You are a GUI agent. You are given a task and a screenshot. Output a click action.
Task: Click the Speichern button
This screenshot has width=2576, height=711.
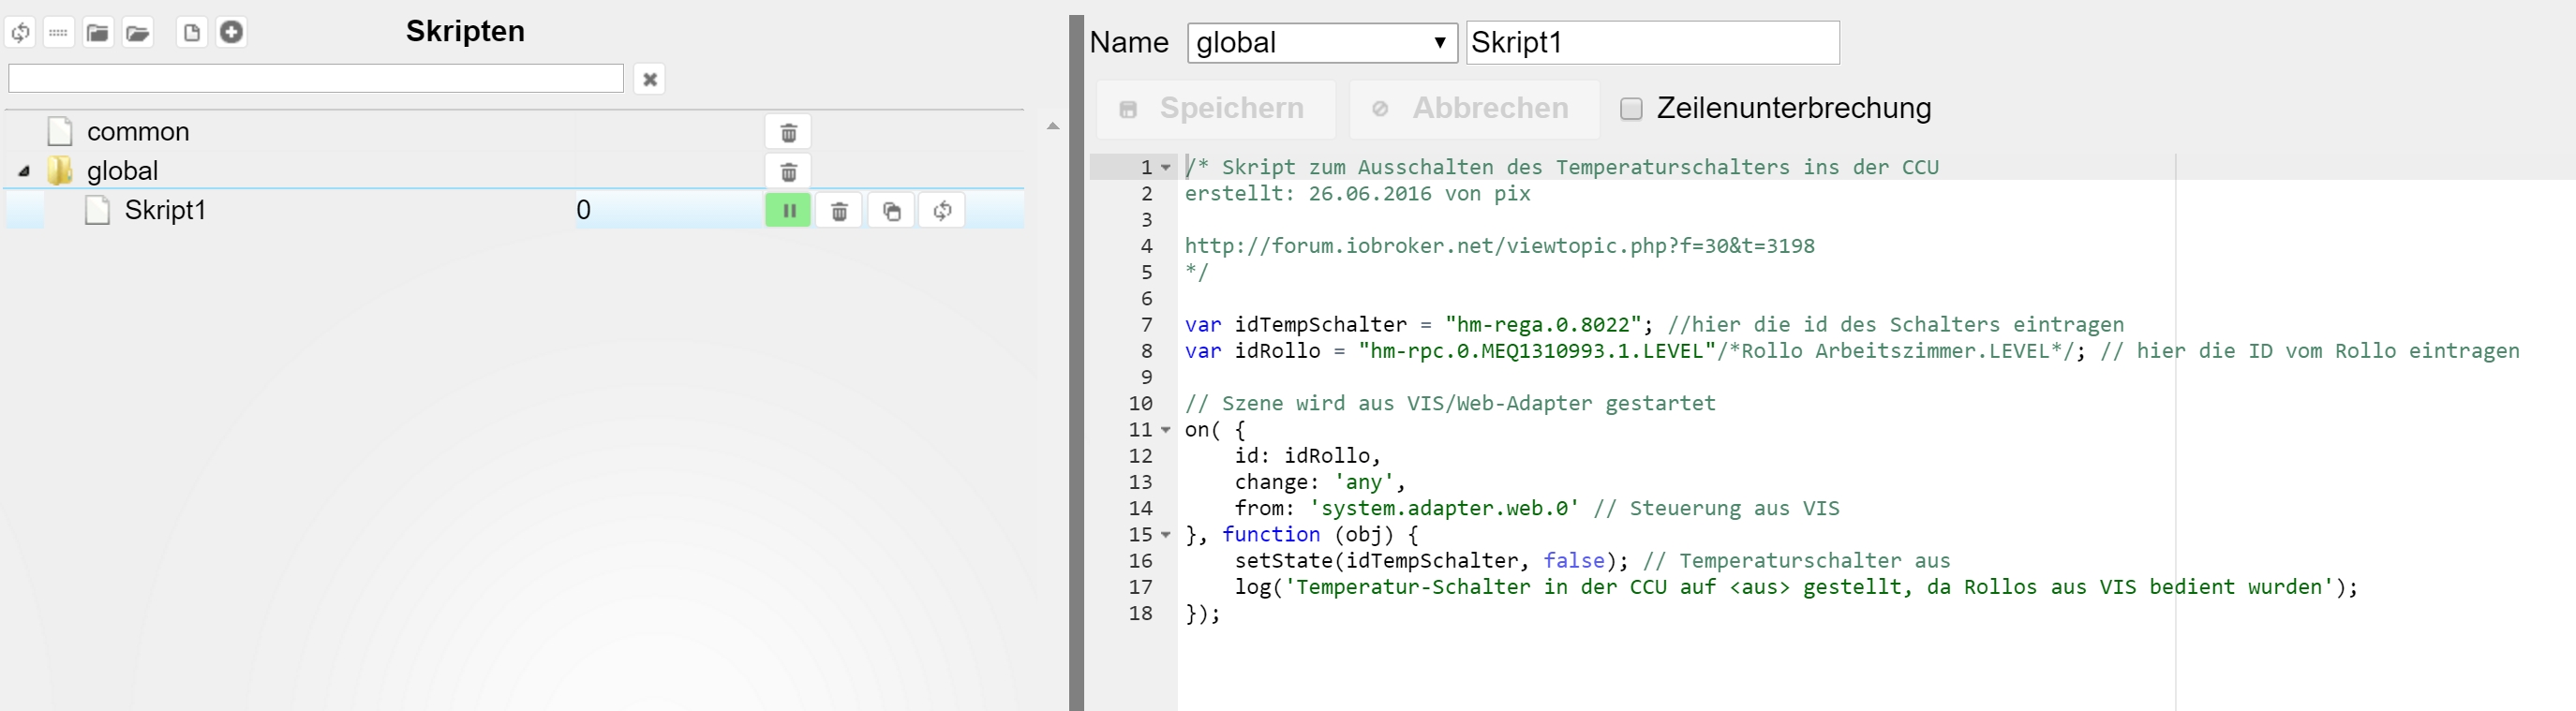point(1216,109)
